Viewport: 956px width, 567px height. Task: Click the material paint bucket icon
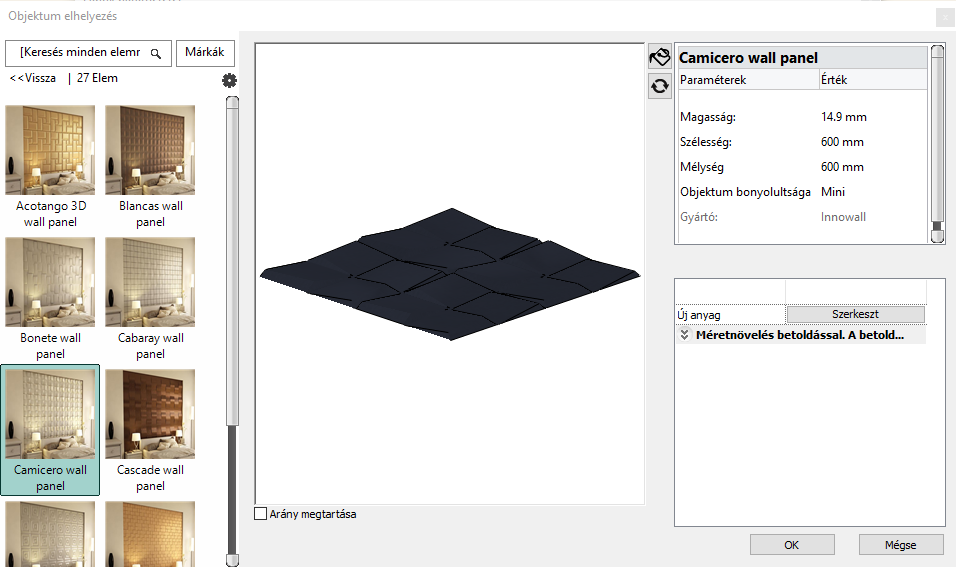(x=660, y=57)
